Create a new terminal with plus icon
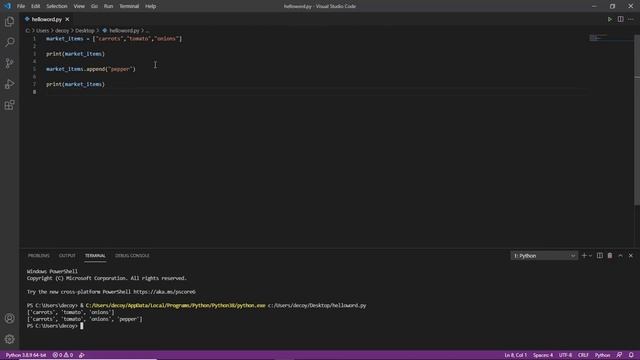Image resolution: width=640 pixels, height=360 pixels. tap(584, 256)
